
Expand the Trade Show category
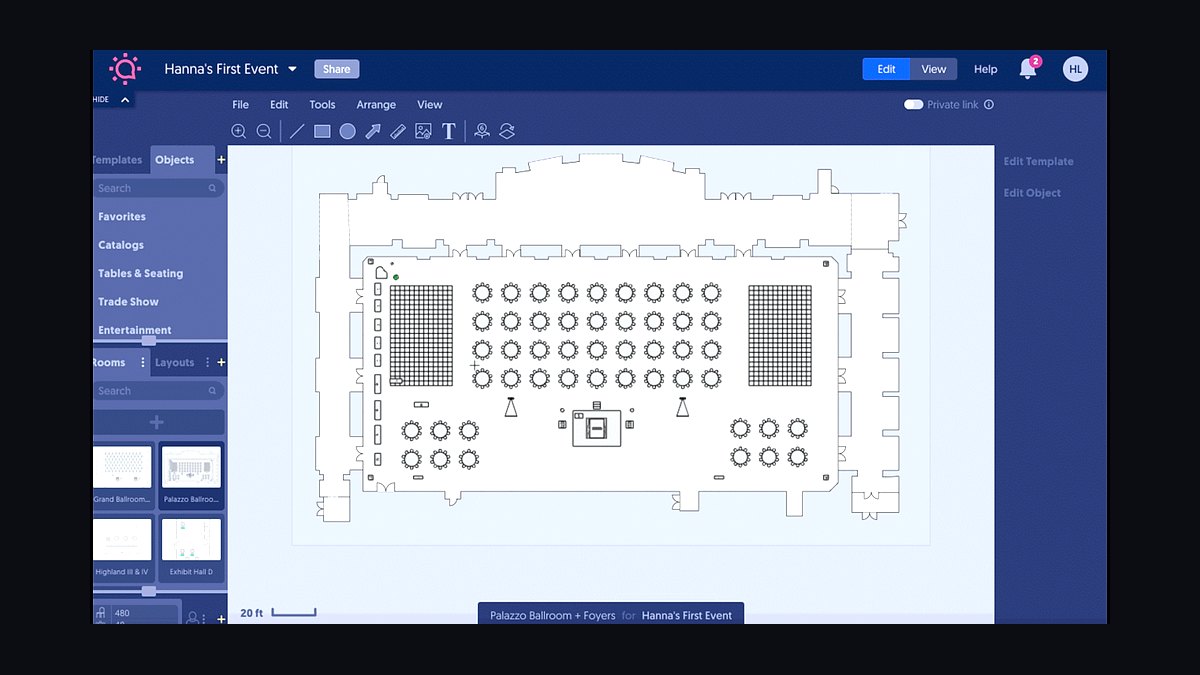(128, 301)
